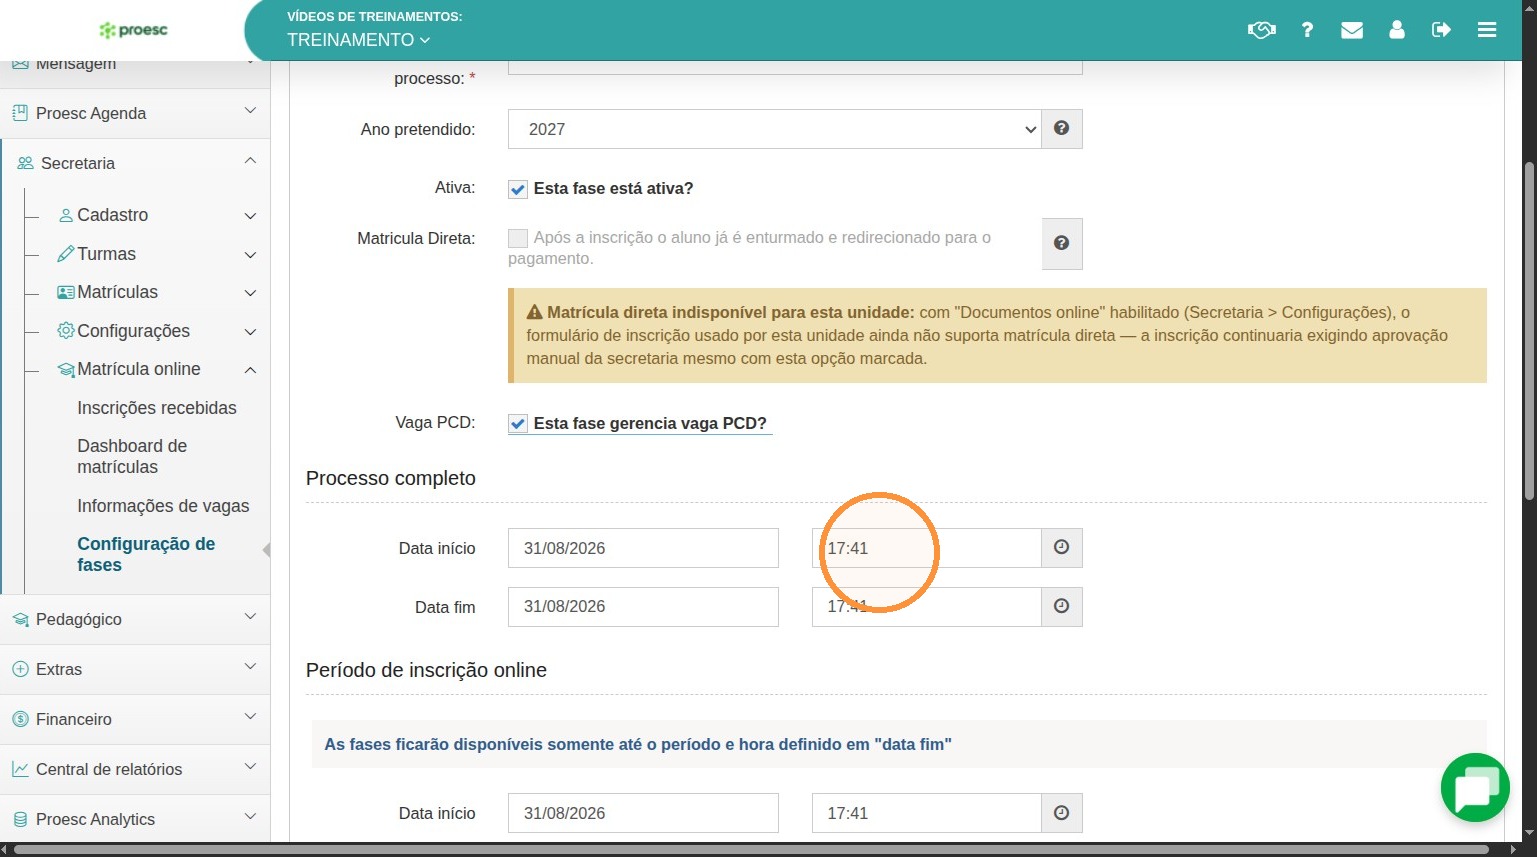Check the Matricula Direta checkbox
This screenshot has width=1537, height=857.
click(518, 238)
